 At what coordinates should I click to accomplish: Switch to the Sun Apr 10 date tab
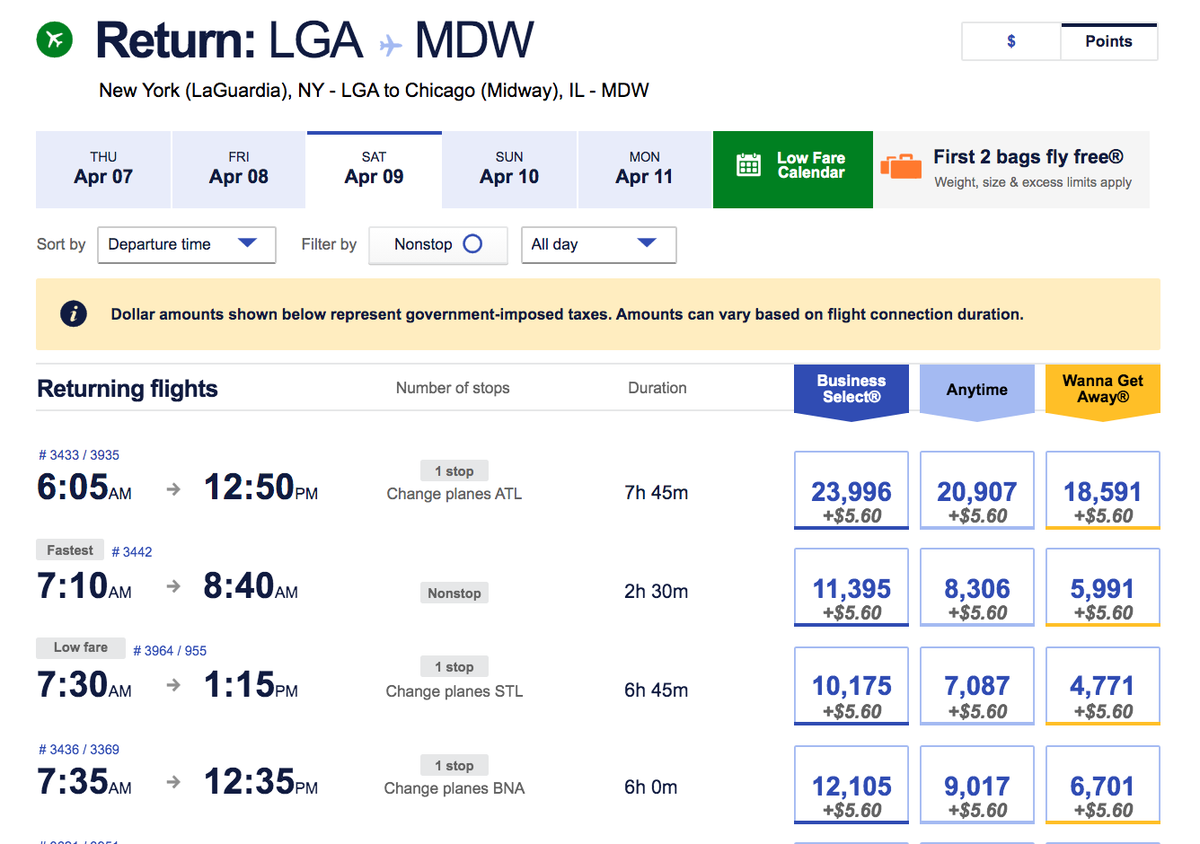click(x=509, y=169)
